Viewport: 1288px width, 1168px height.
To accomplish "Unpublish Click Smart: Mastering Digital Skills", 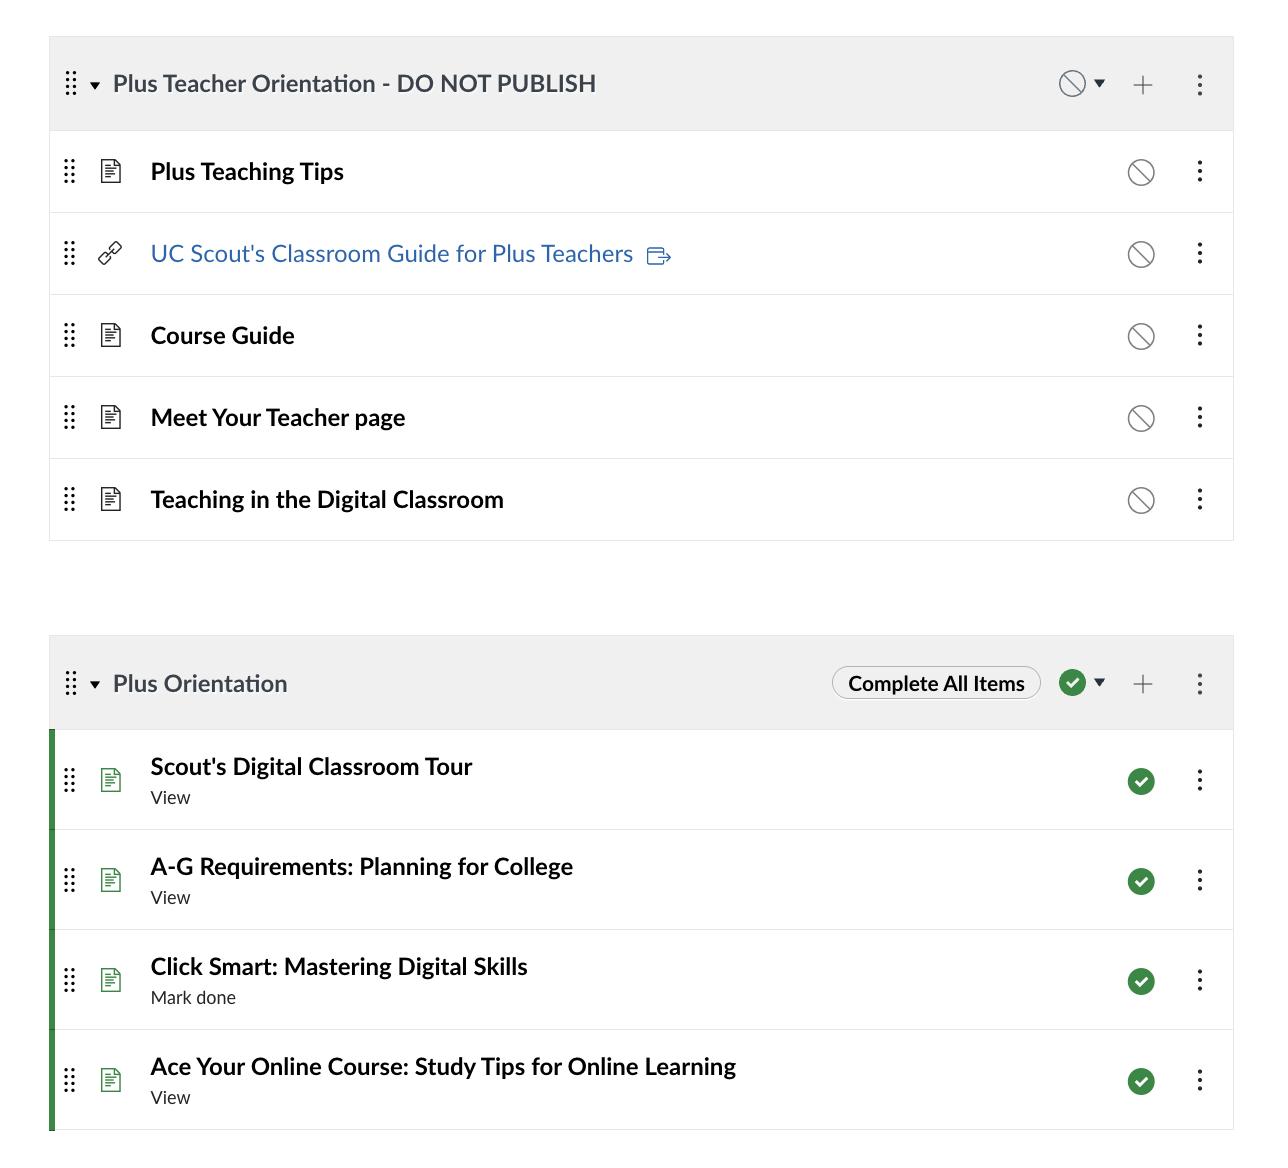I will pyautogui.click(x=1140, y=981).
